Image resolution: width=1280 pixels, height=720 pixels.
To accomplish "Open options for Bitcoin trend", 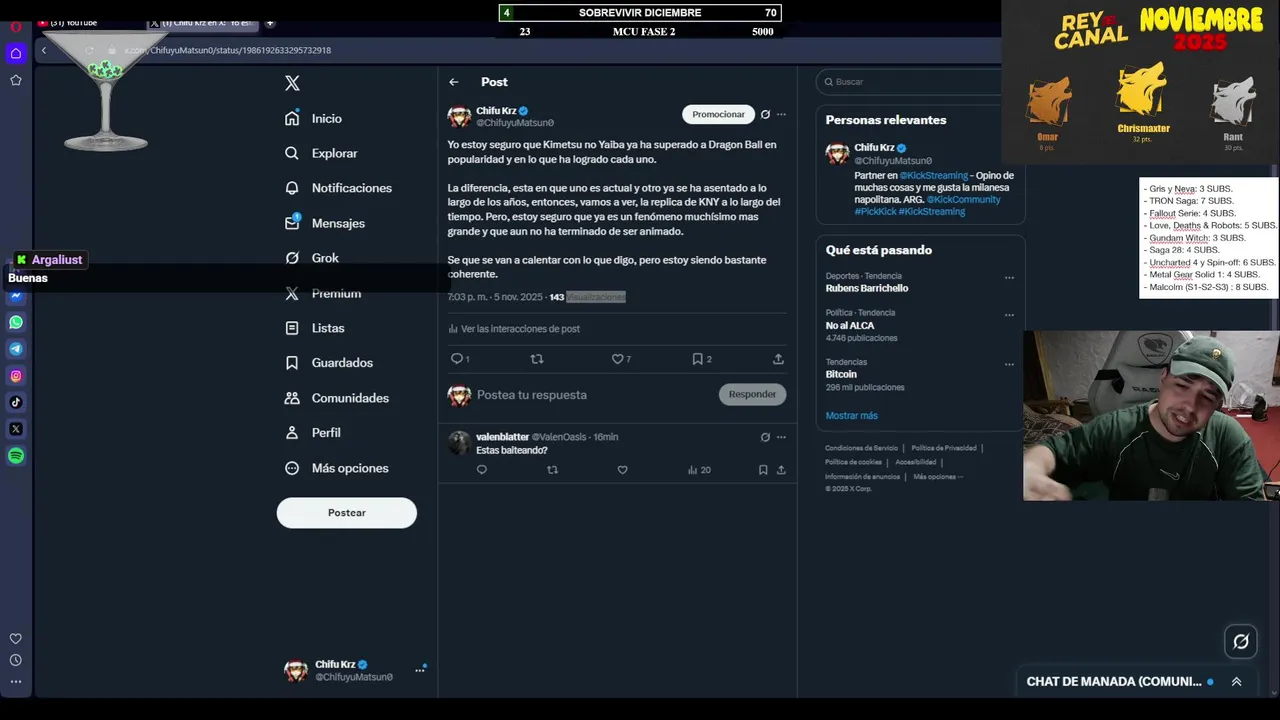I will pyautogui.click(x=1009, y=364).
